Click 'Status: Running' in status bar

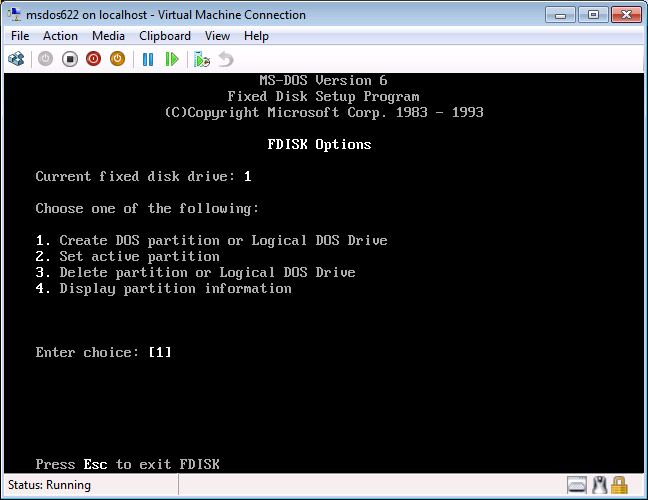[x=49, y=485]
